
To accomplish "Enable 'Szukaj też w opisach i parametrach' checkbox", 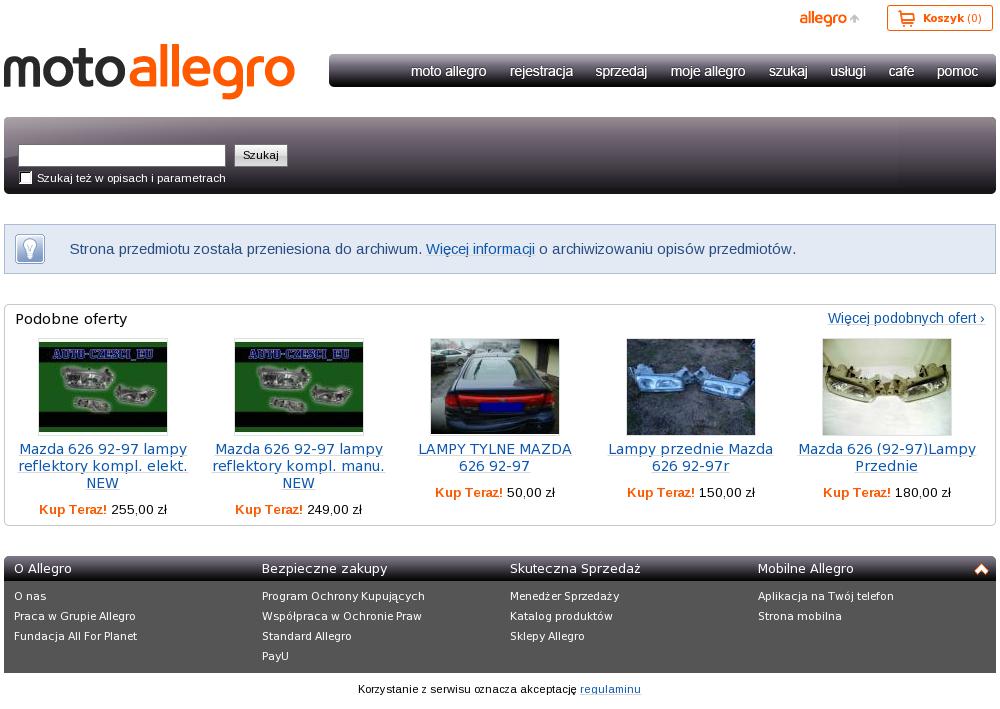I will click(x=26, y=178).
